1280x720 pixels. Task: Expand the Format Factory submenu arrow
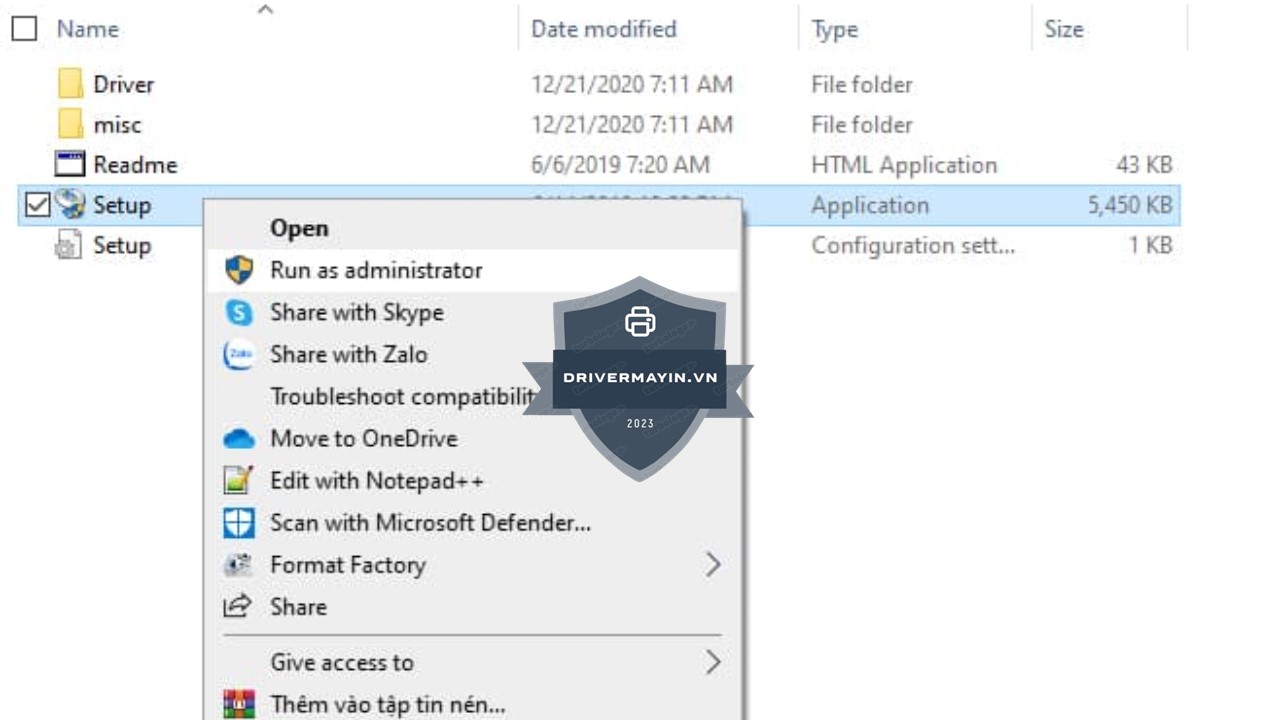(x=712, y=565)
